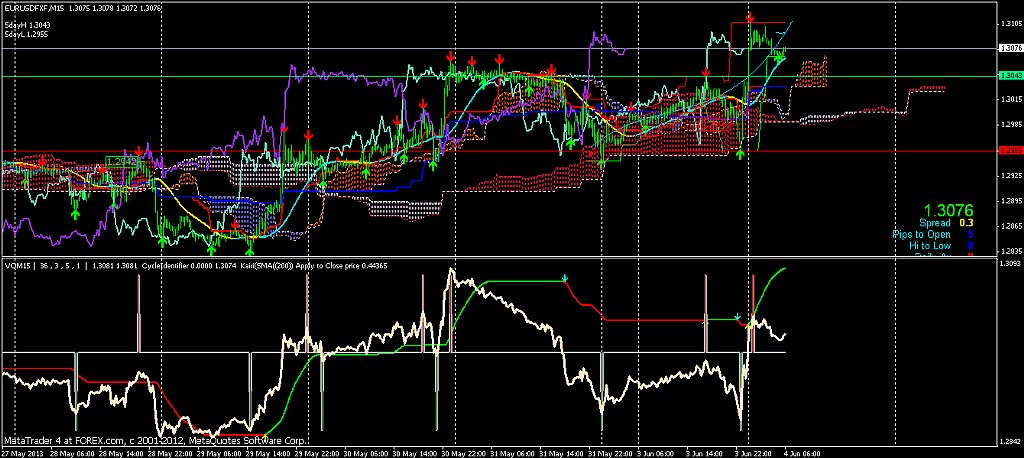Click the yellow 0.3 spread value
This screenshot has height=458, width=1024.
tap(966, 223)
